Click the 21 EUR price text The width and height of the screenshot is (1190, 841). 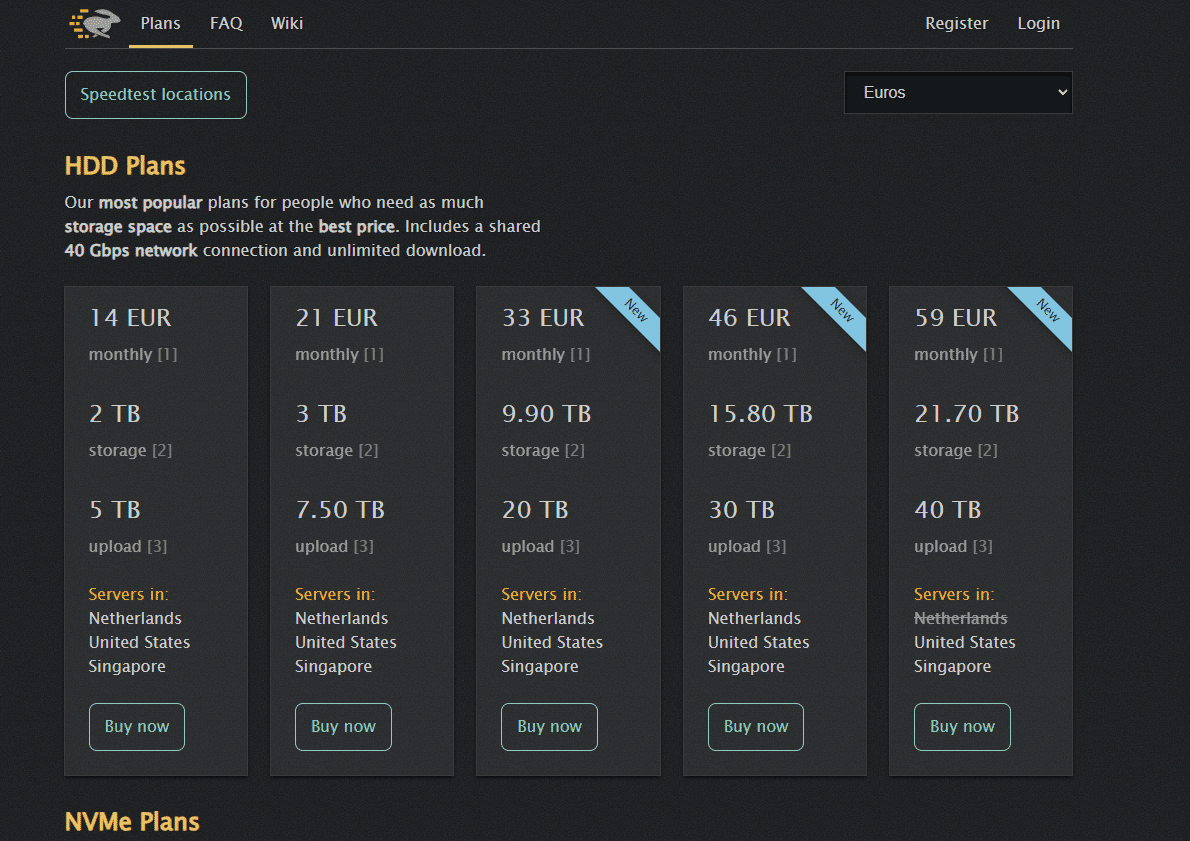tap(337, 317)
